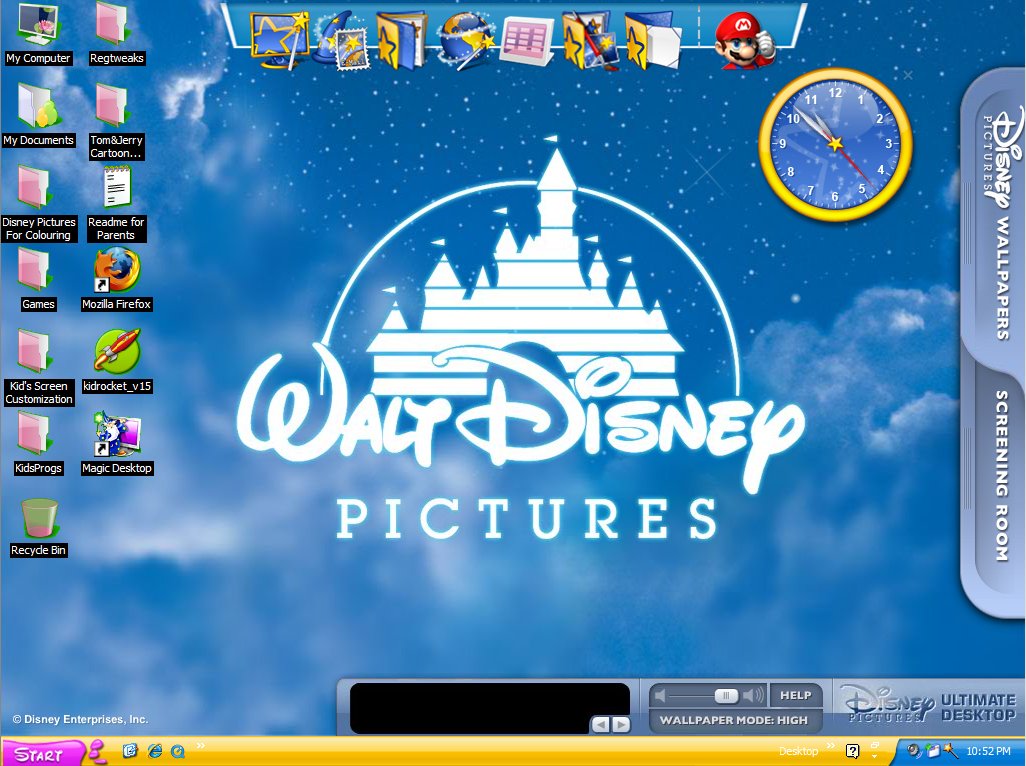Open the KidsProgs folder
Image resolution: width=1026 pixels, height=766 pixels.
pyautogui.click(x=38, y=443)
